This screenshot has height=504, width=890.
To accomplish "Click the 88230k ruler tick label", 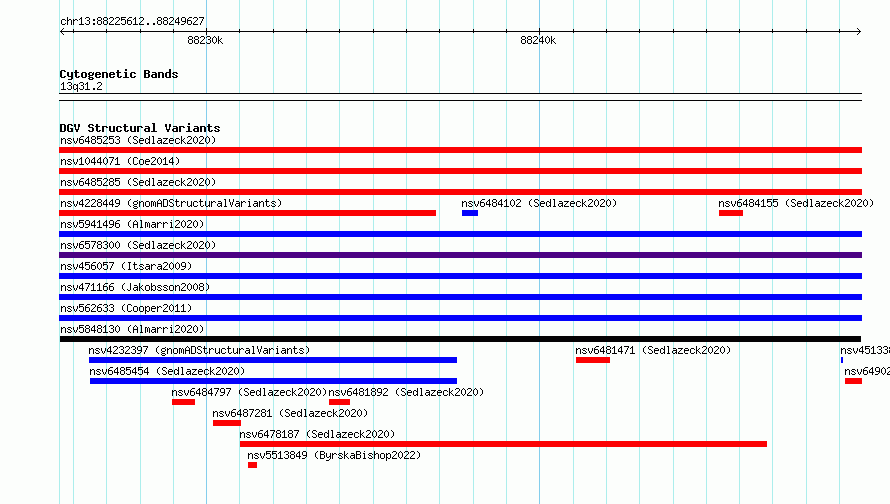I will pos(205,40).
